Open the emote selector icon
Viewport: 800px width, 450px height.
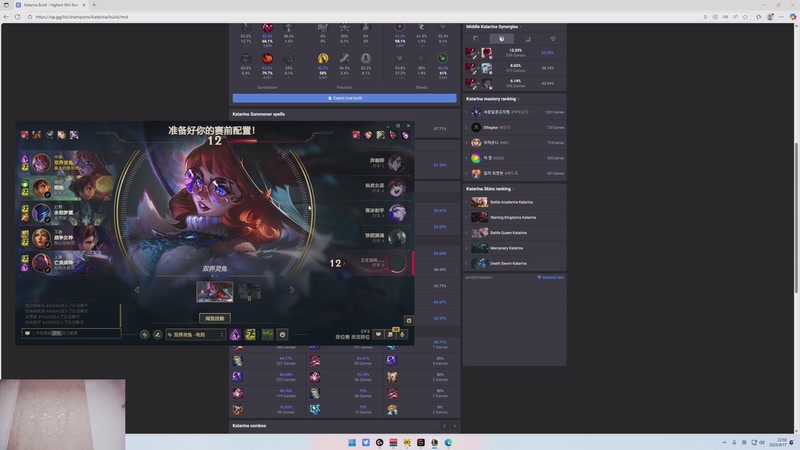click(x=282, y=335)
